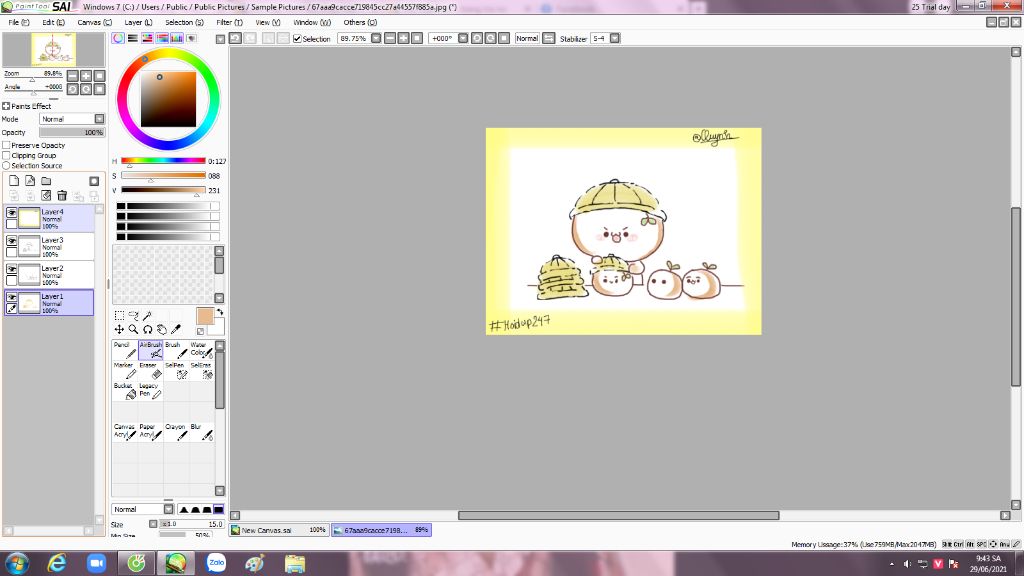Select the AirBrush tool
The image size is (1024, 576).
(x=150, y=350)
